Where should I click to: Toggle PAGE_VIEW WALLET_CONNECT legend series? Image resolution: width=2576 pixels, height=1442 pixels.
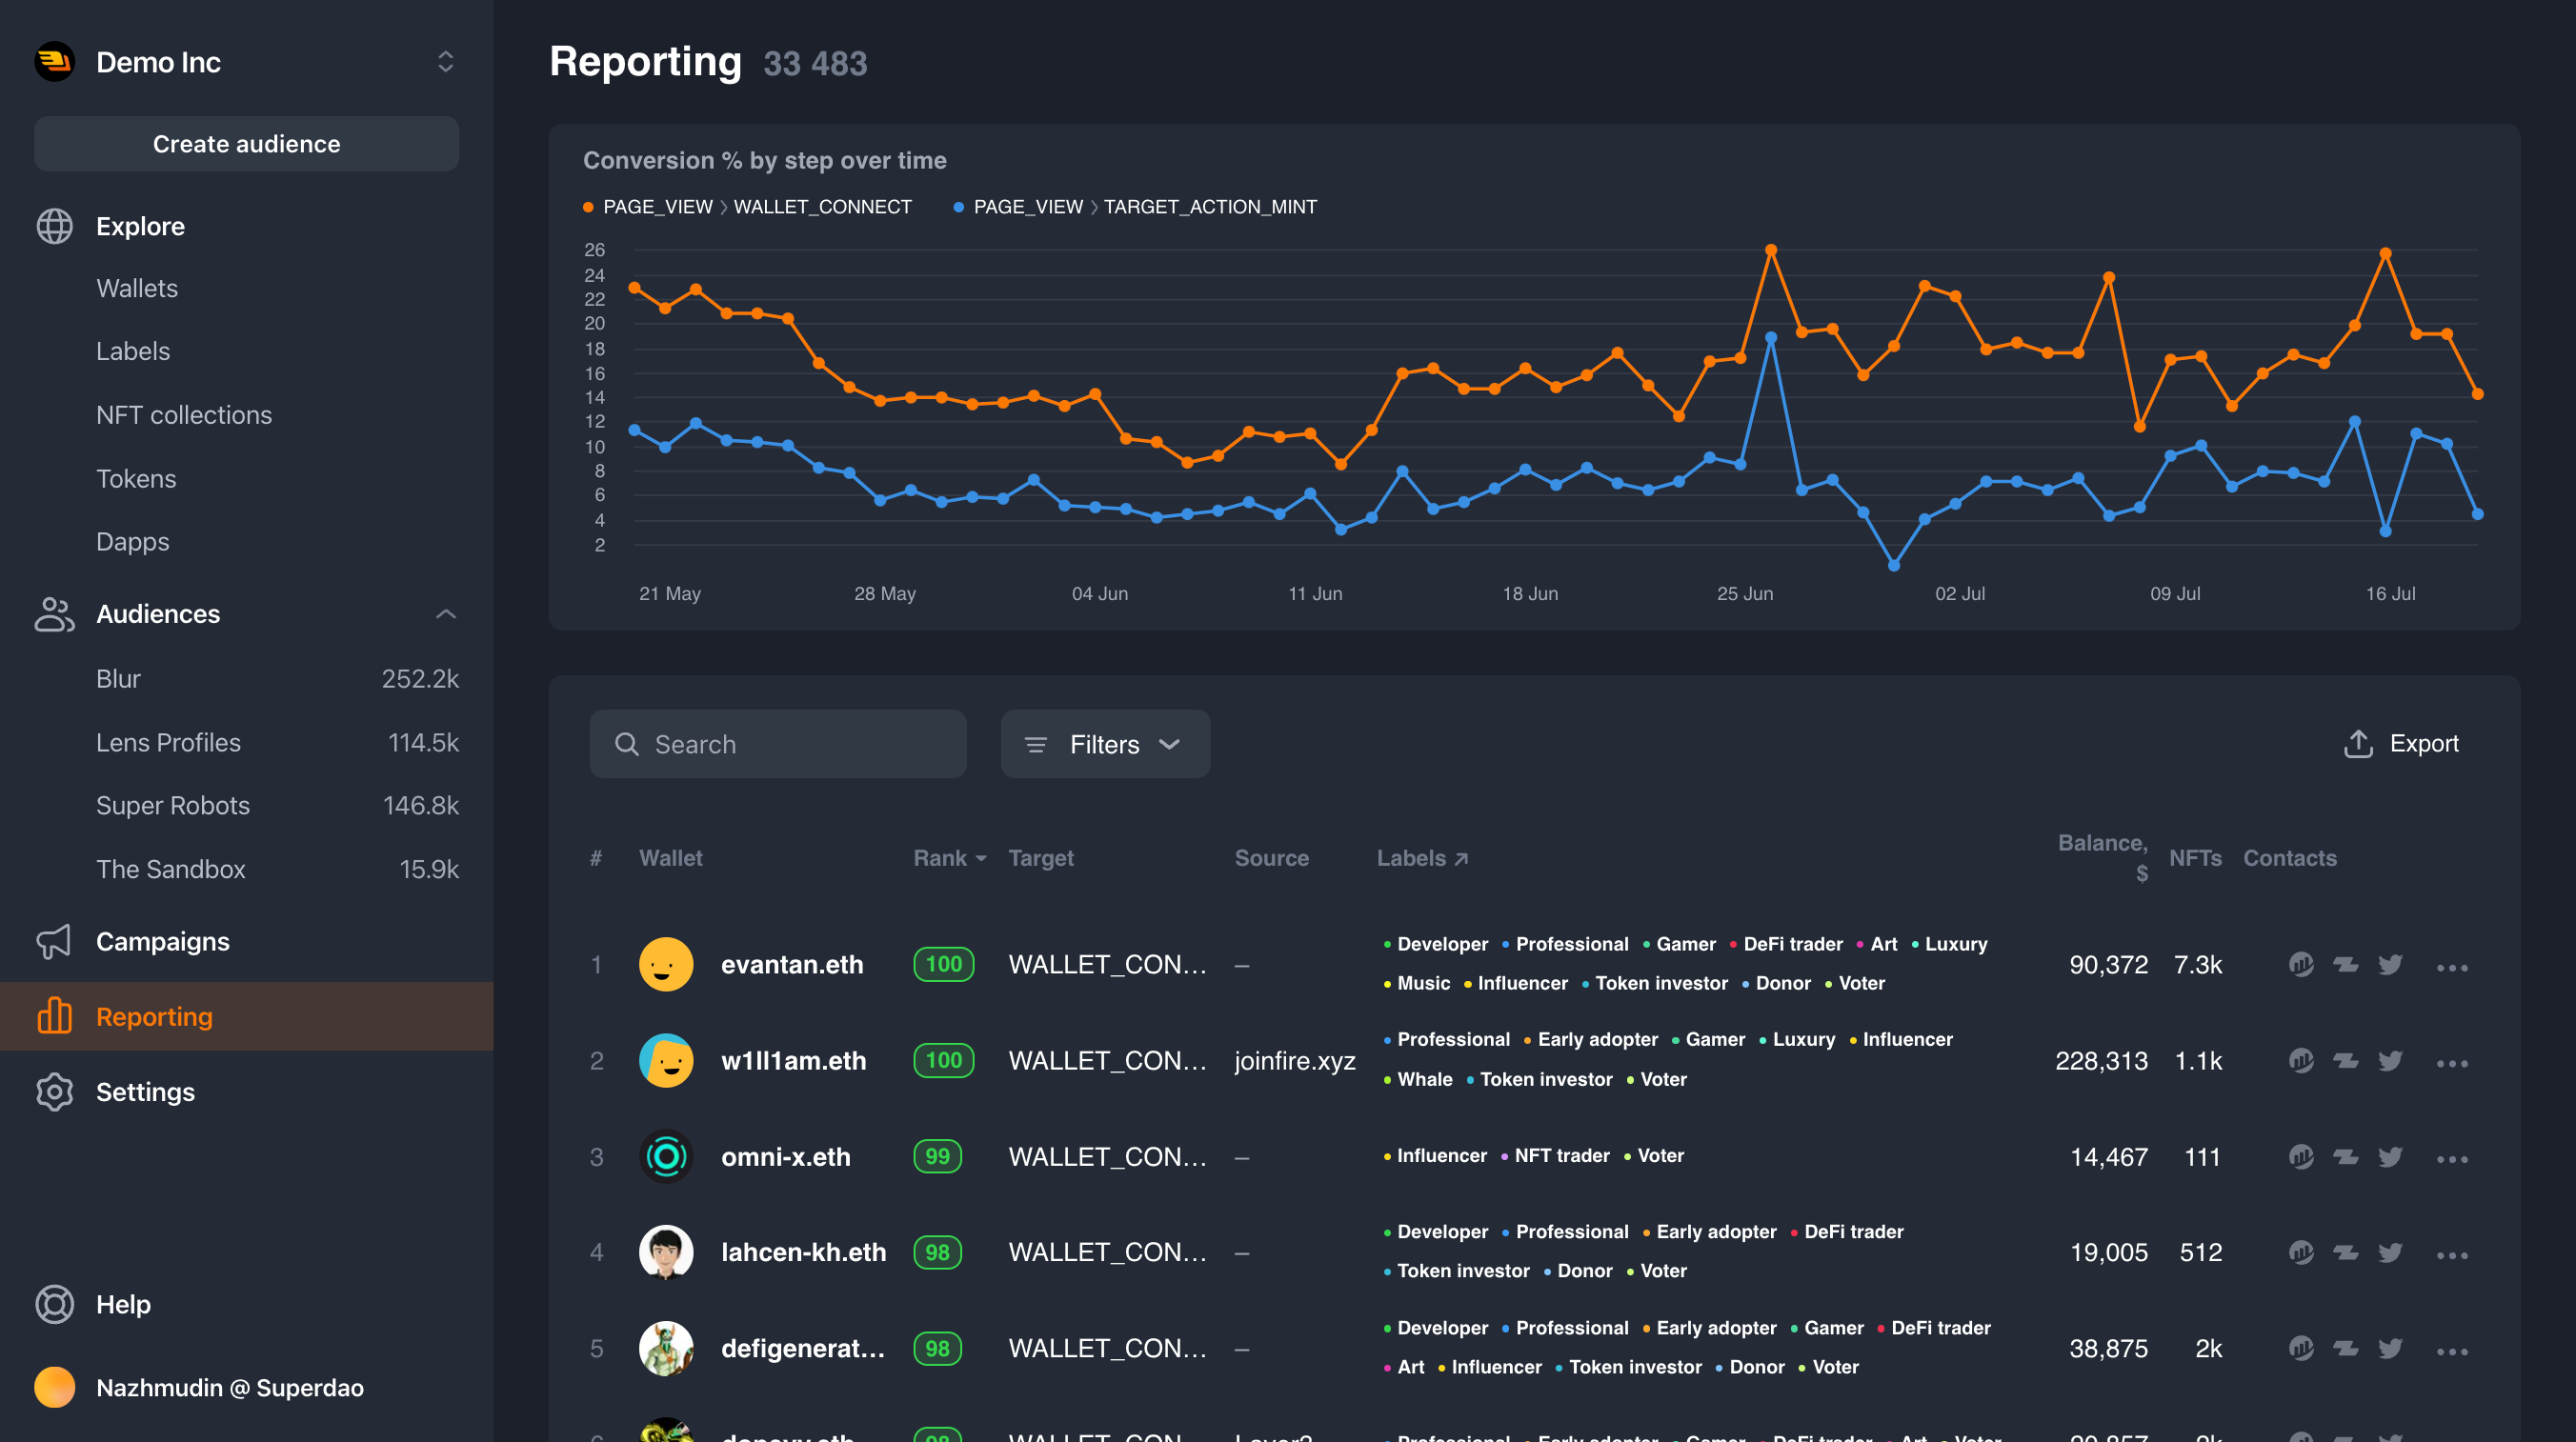tap(747, 207)
